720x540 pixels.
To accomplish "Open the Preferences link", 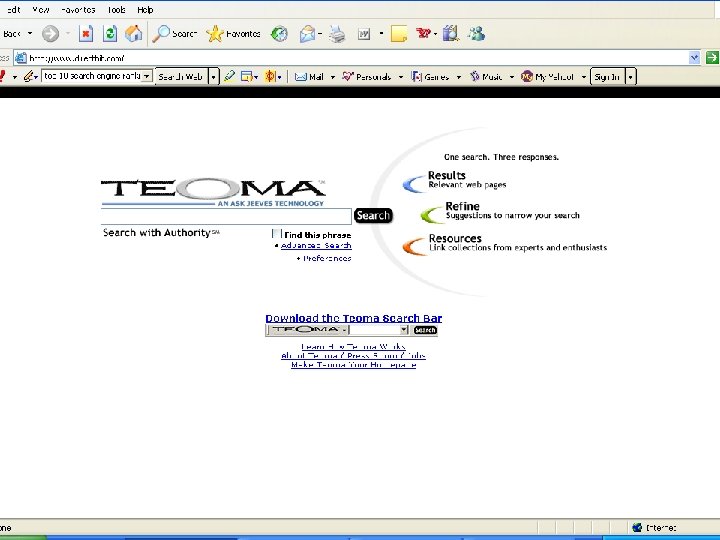I will tap(327, 259).
